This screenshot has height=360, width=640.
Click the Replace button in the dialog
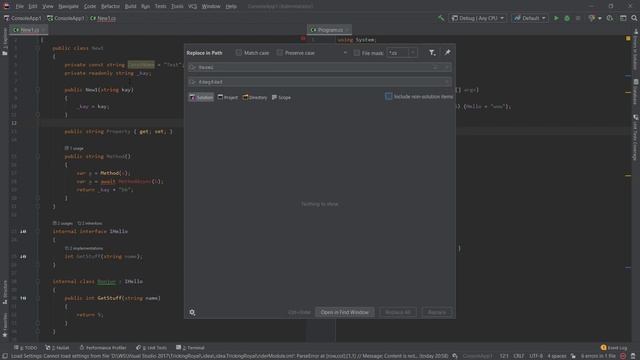point(437,312)
